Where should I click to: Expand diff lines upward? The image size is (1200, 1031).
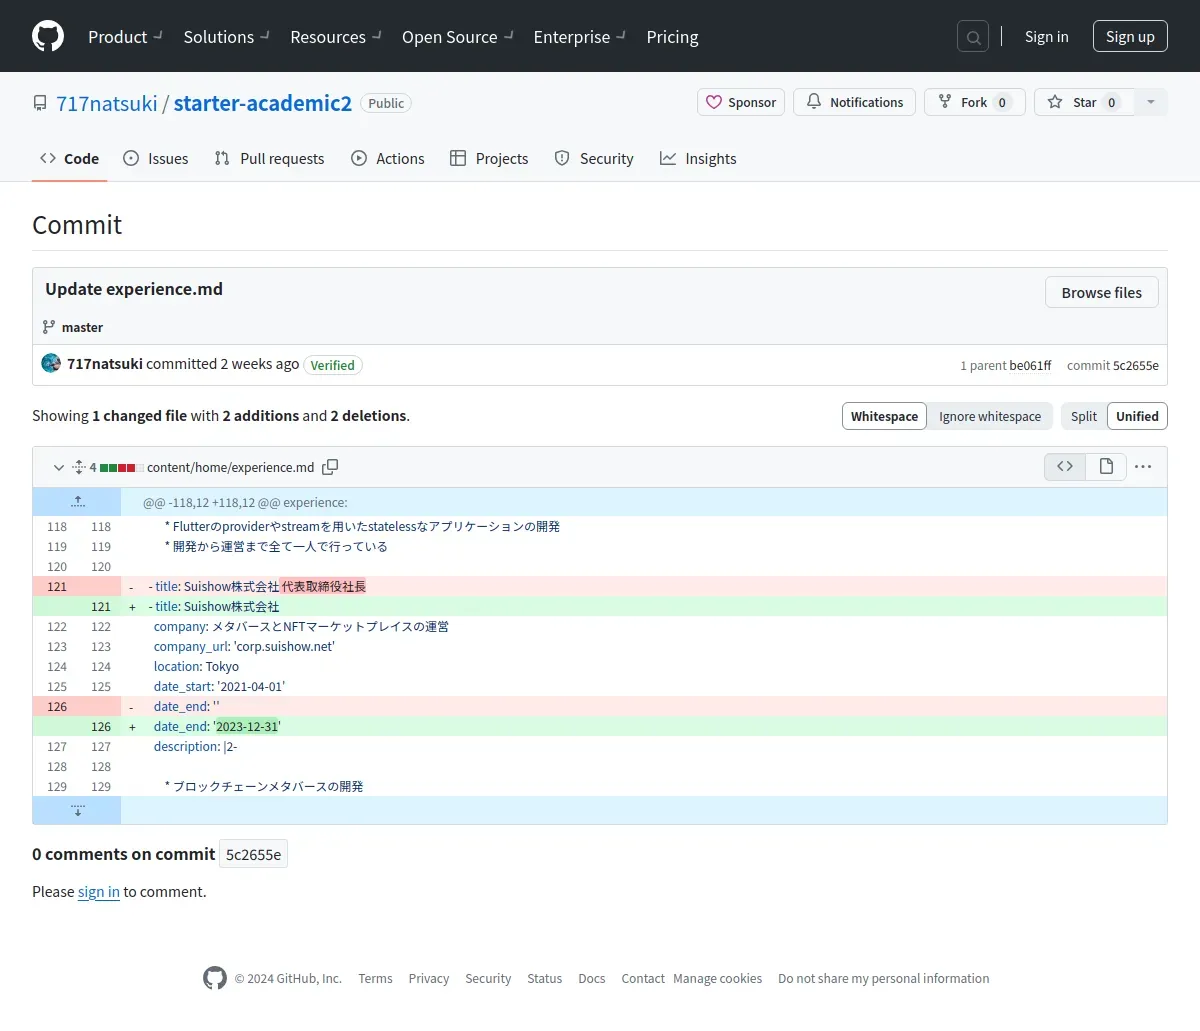[x=77, y=502]
